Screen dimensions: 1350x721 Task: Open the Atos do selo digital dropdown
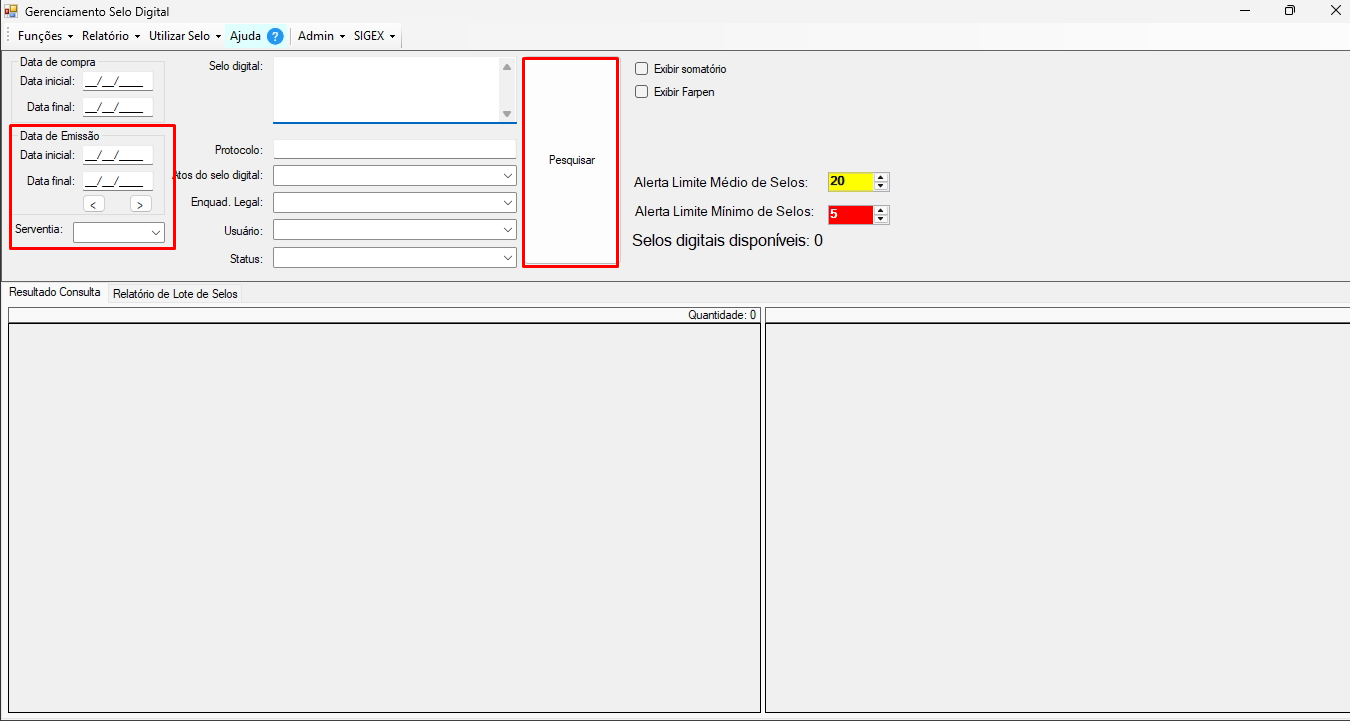point(507,175)
